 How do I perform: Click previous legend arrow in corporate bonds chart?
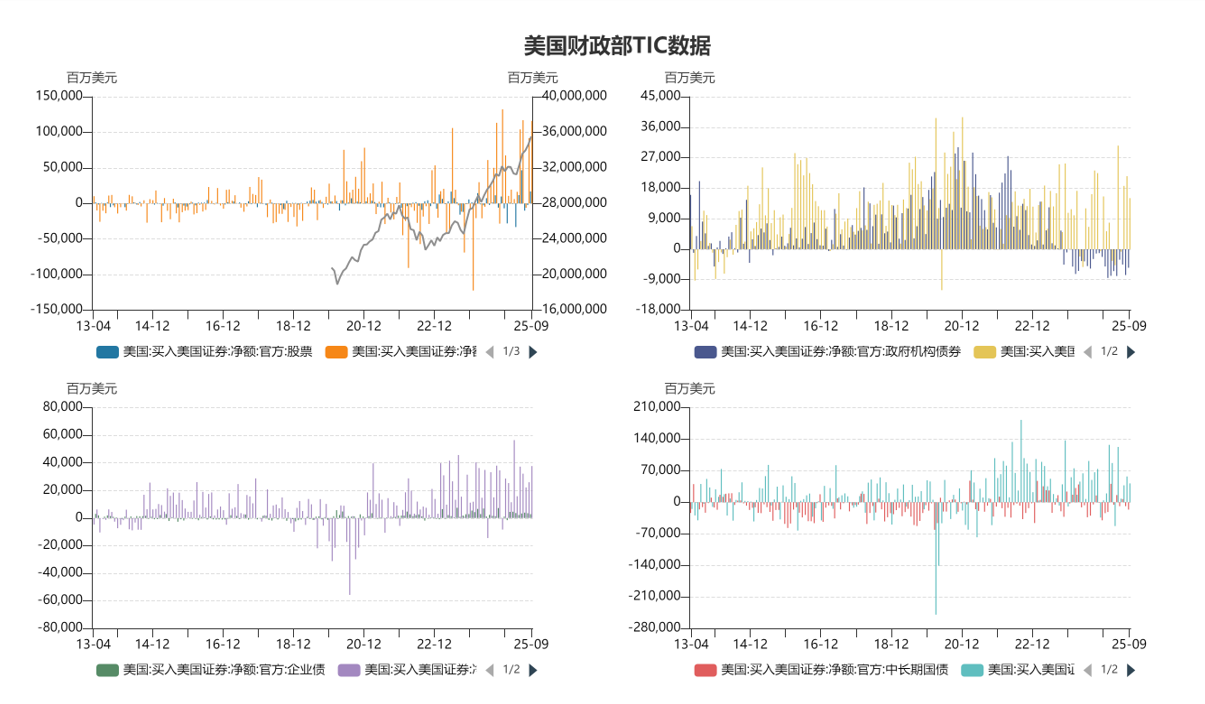[489, 670]
